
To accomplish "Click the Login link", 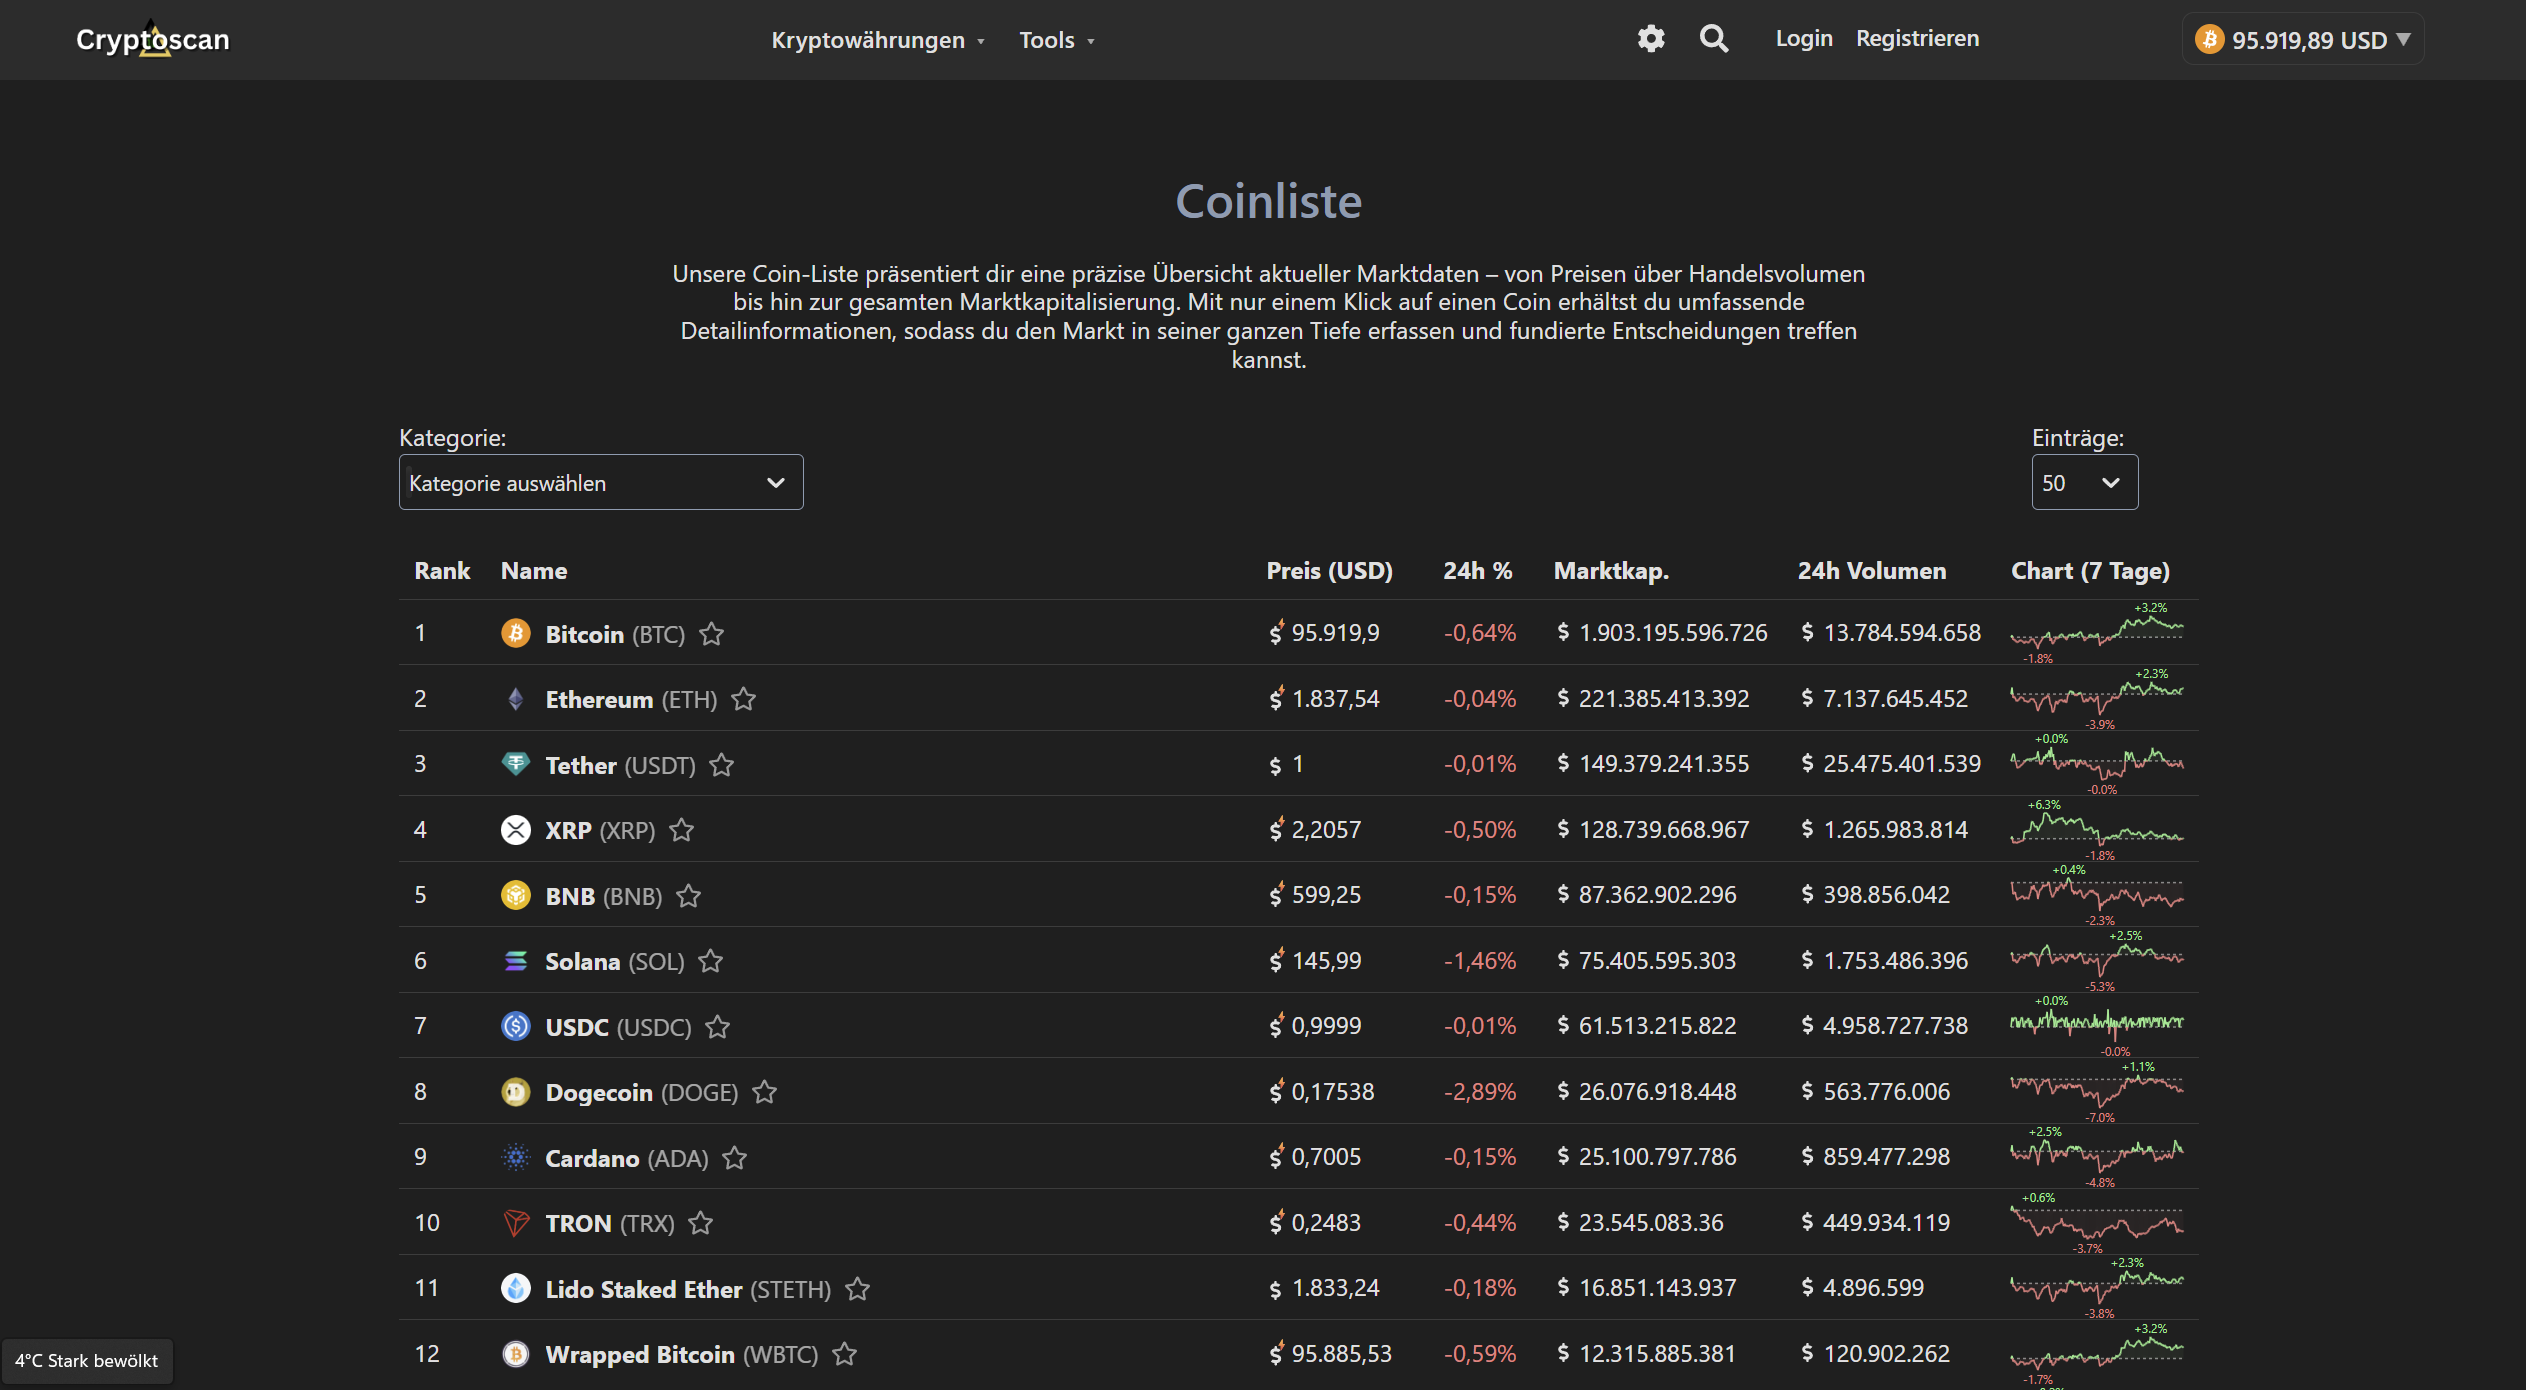I will click(1804, 38).
